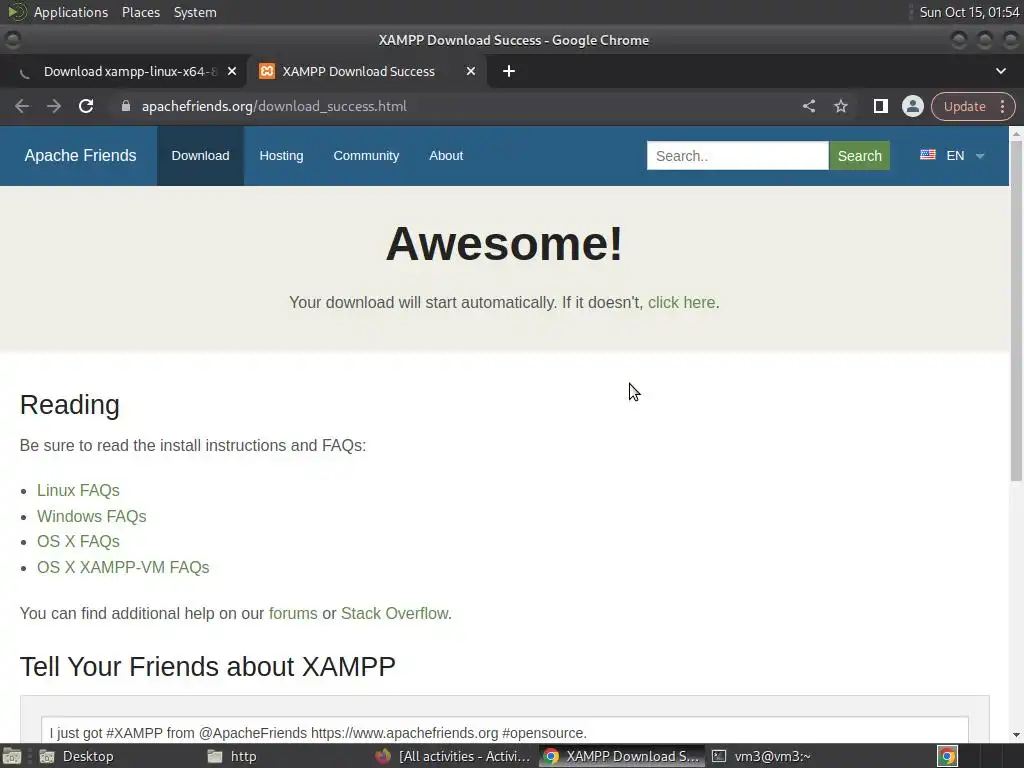Click the Update button in Chrome
The height and width of the screenshot is (768, 1024).
964,106
